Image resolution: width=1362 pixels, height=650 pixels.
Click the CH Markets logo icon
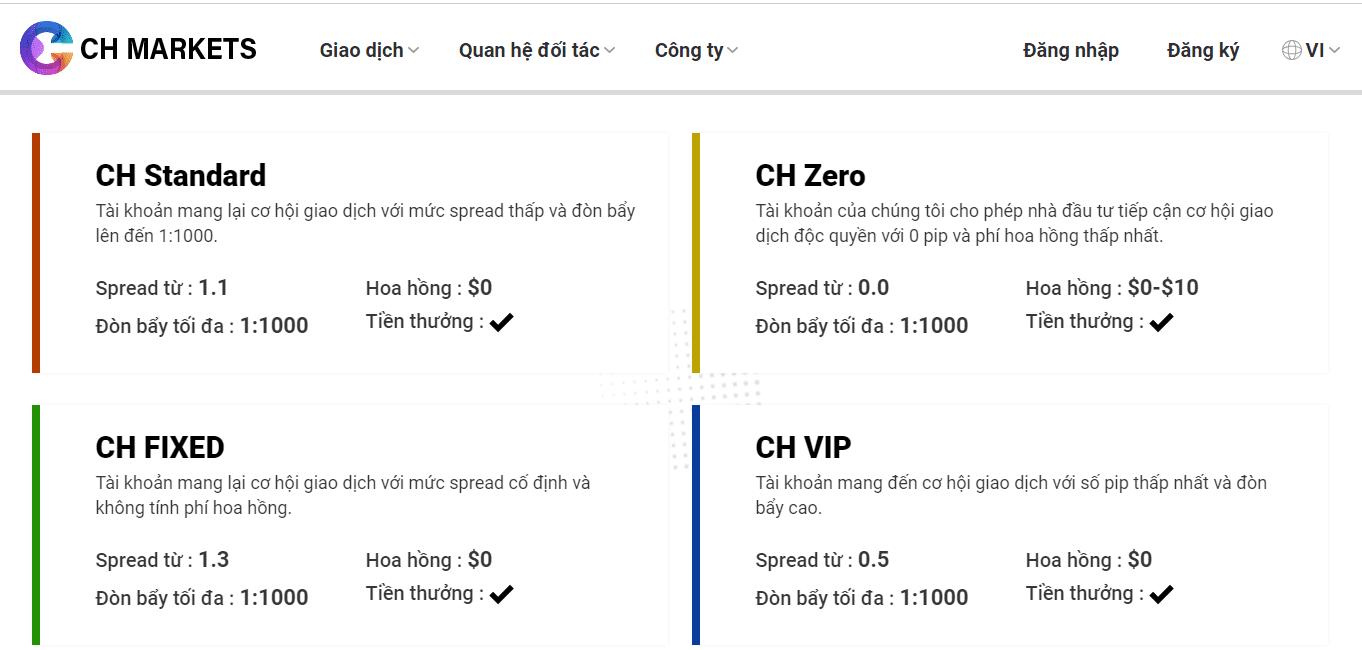(x=47, y=48)
